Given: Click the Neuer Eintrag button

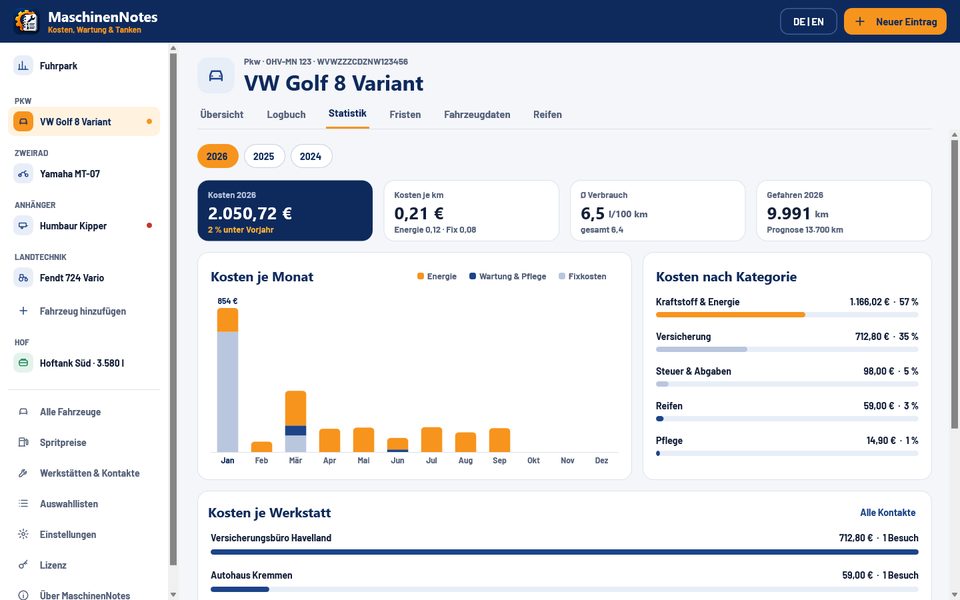Looking at the screenshot, I should (895, 21).
